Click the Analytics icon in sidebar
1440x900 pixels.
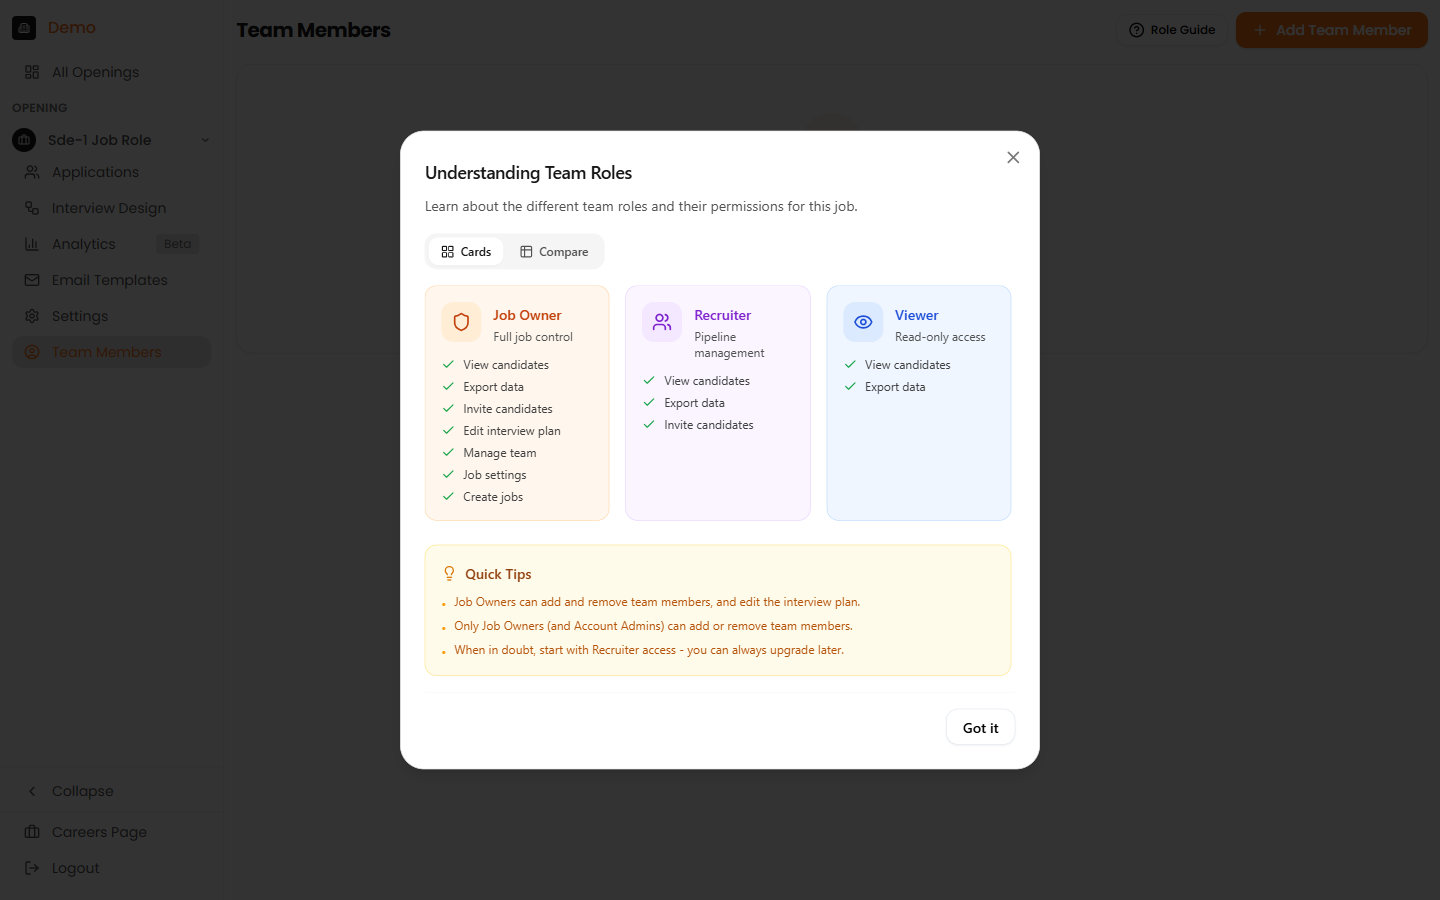coord(32,244)
